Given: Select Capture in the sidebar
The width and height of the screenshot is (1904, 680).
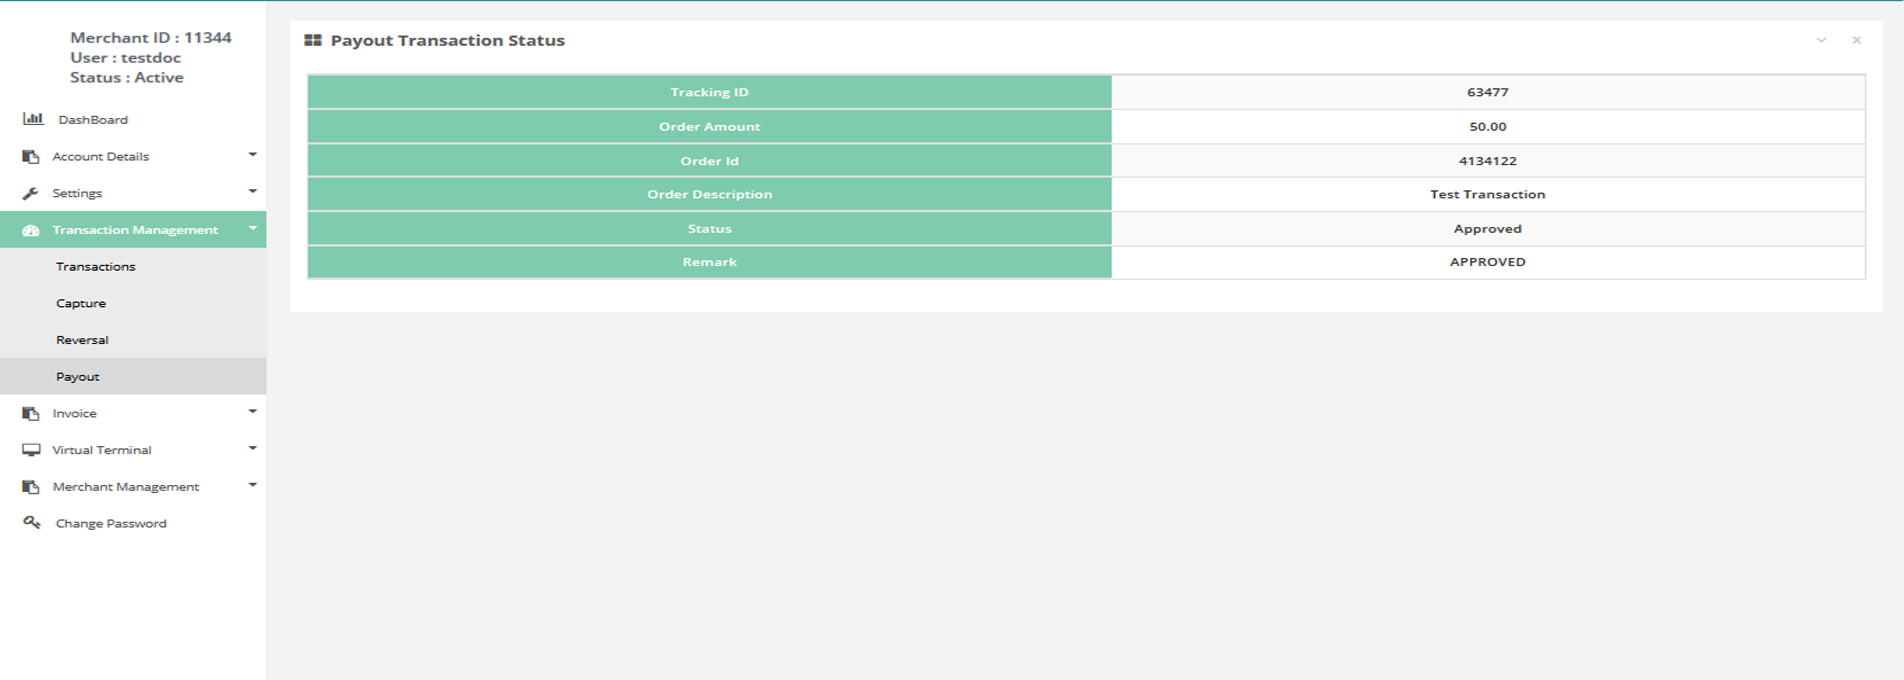Looking at the screenshot, I should tap(81, 303).
